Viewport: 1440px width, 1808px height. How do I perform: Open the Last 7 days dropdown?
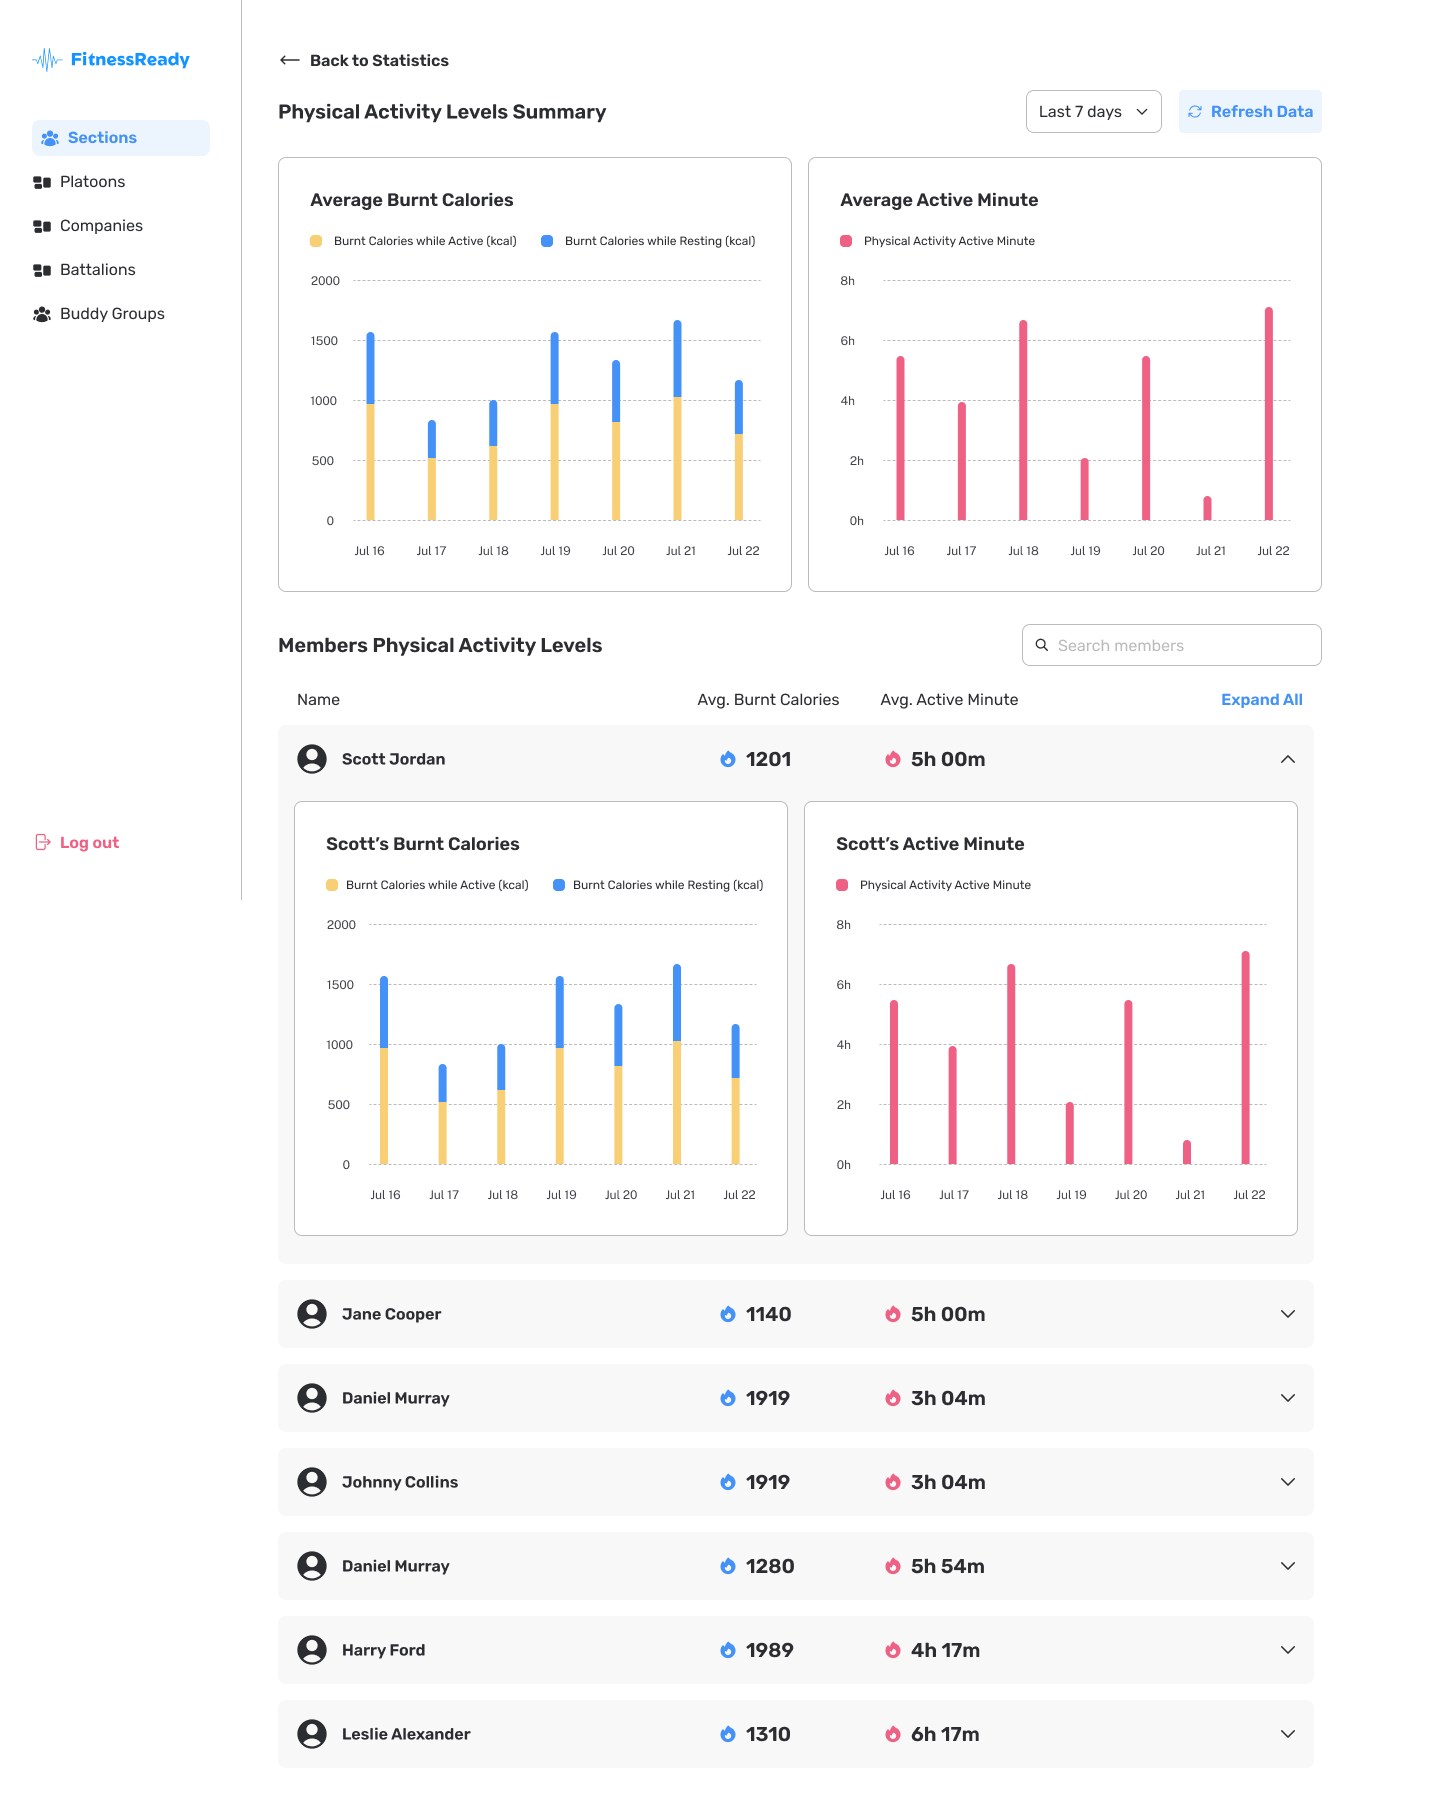(1094, 112)
